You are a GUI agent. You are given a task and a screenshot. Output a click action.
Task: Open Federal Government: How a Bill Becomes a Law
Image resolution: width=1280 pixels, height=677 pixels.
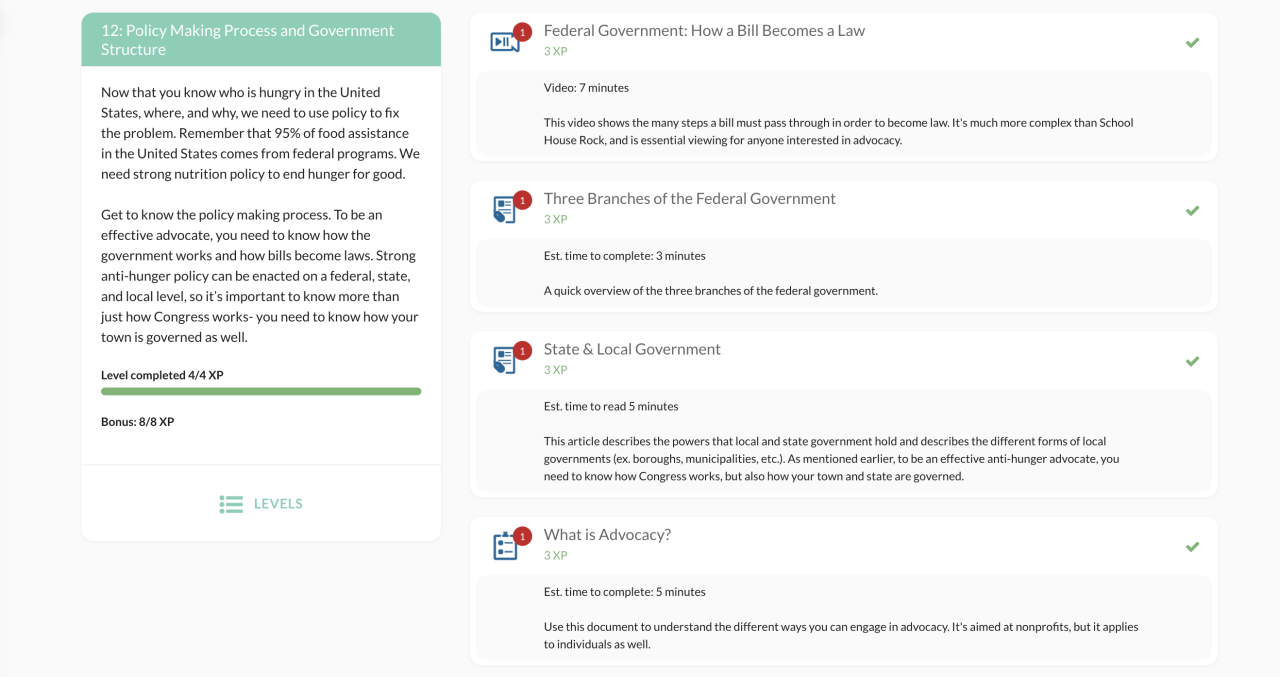click(704, 31)
